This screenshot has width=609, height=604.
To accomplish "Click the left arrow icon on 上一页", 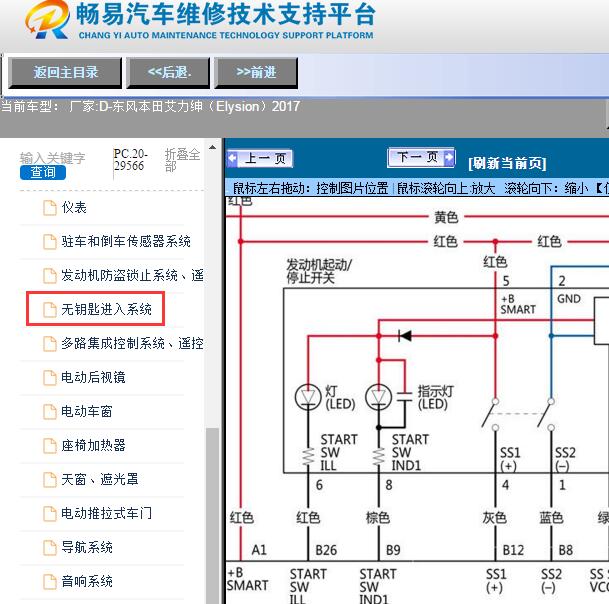I will (233, 158).
